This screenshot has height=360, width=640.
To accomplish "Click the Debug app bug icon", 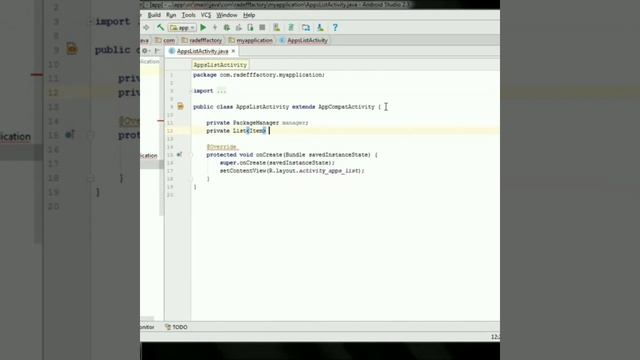I will pos(227,28).
